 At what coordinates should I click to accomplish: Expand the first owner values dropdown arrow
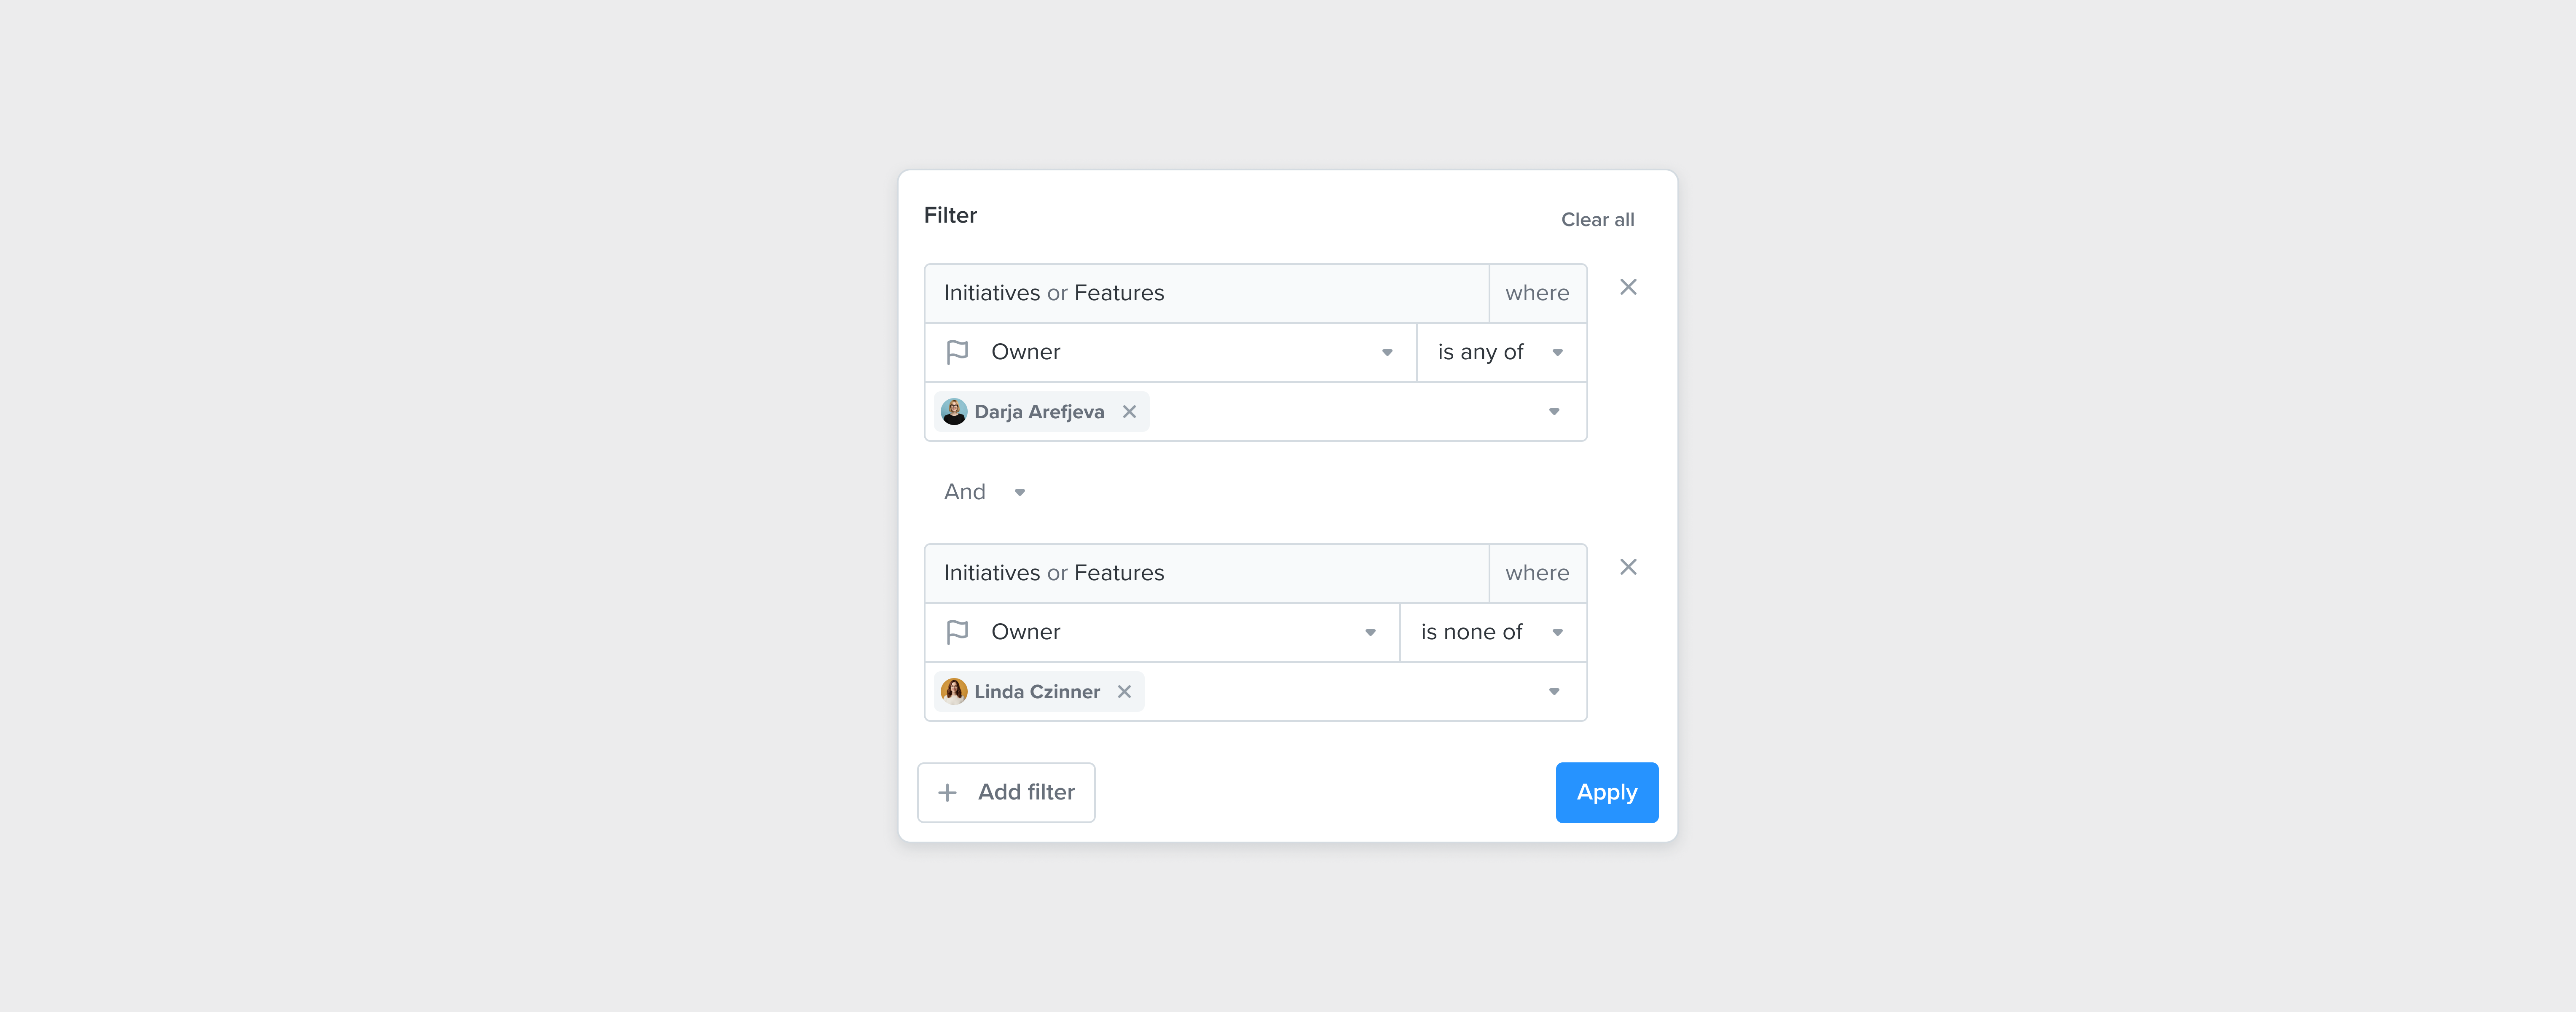pyautogui.click(x=1554, y=412)
